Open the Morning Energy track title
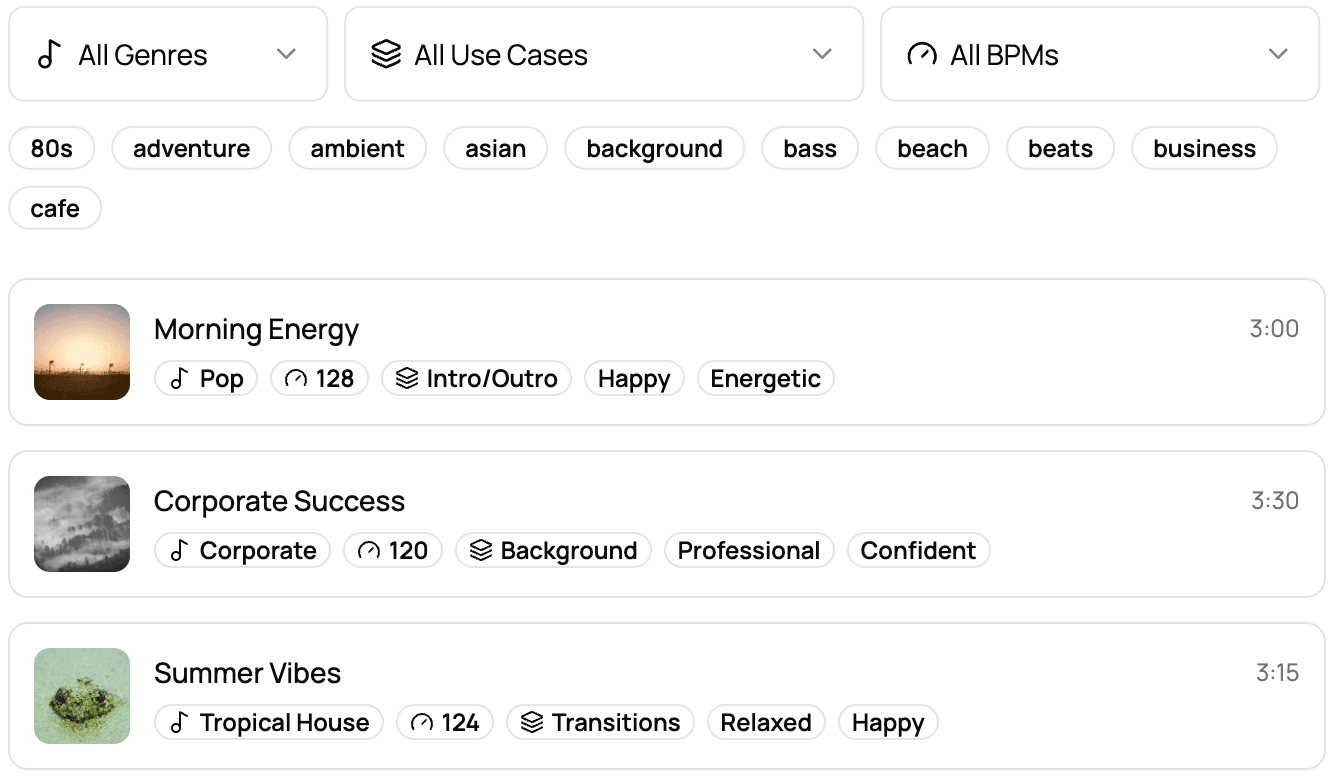This screenshot has height=779, width=1334. pyautogui.click(x=256, y=330)
